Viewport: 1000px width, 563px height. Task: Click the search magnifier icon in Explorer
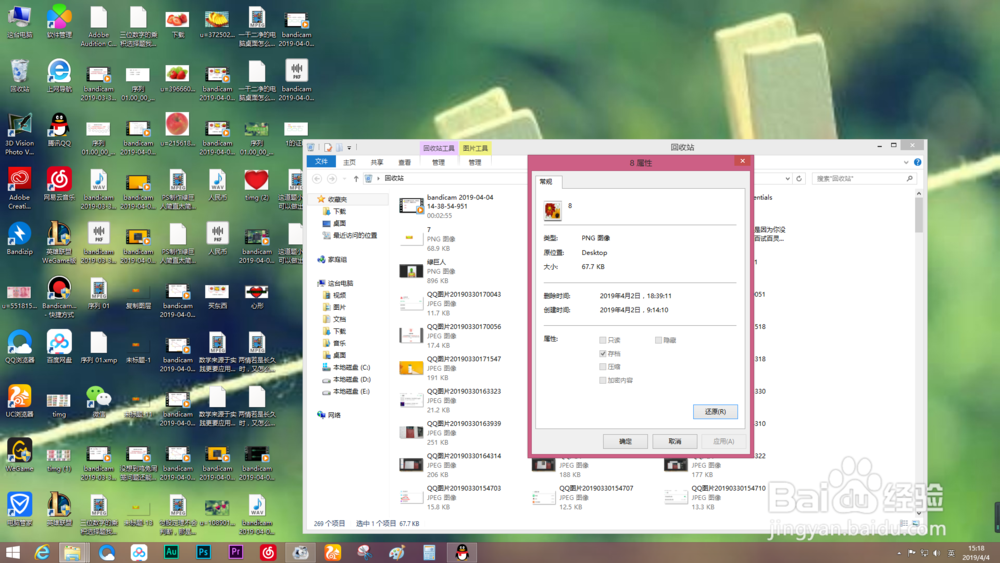[909, 179]
